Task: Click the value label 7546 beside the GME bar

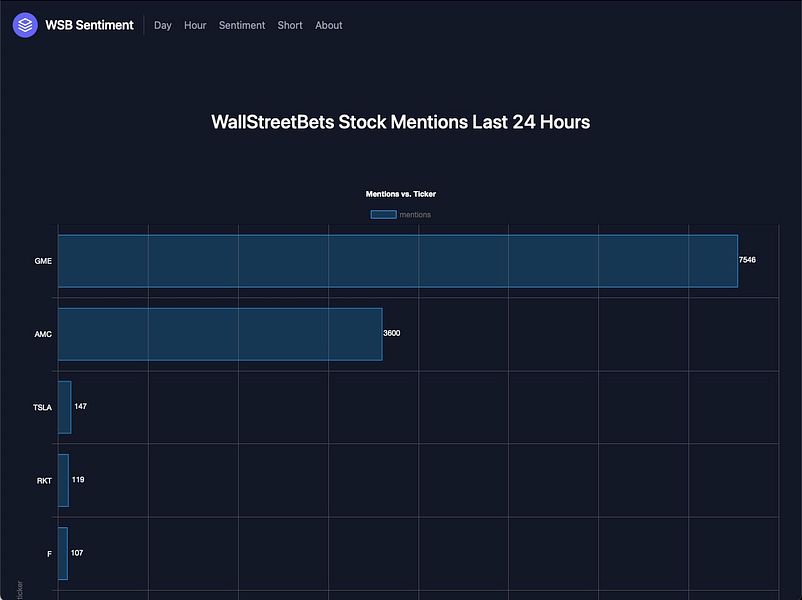Action: click(x=746, y=260)
